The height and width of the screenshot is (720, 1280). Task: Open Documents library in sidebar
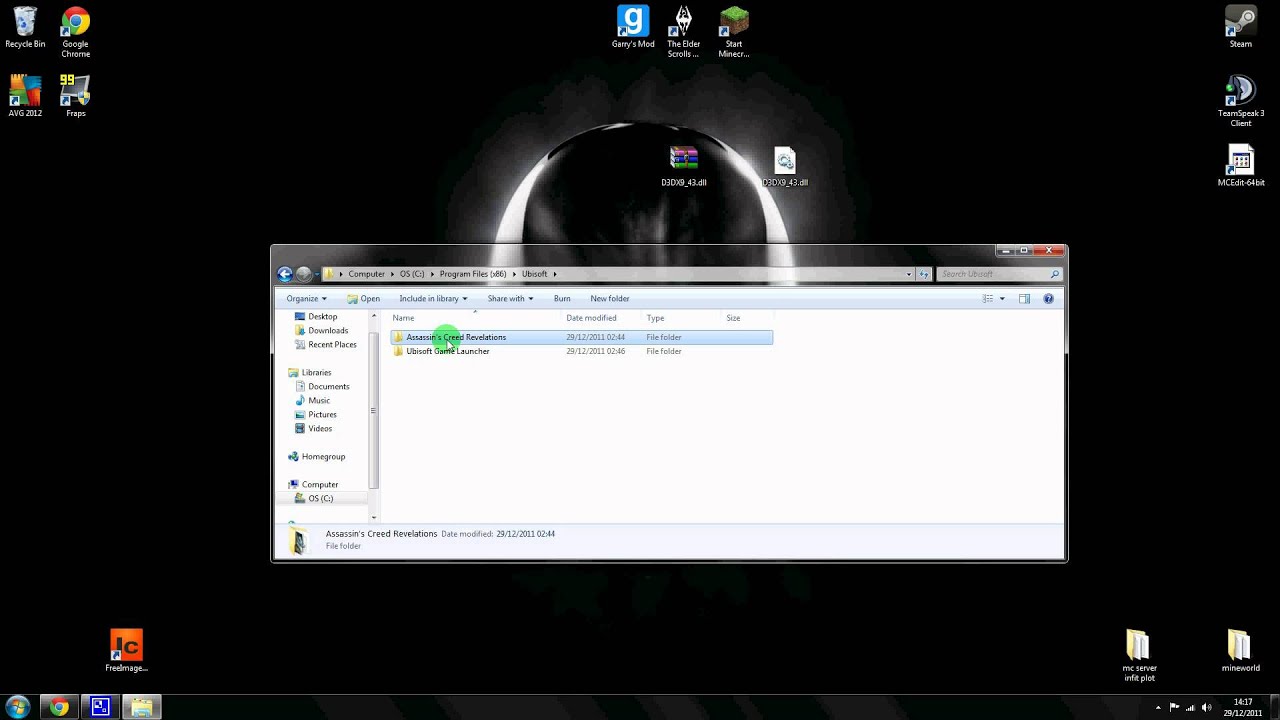[x=328, y=387]
